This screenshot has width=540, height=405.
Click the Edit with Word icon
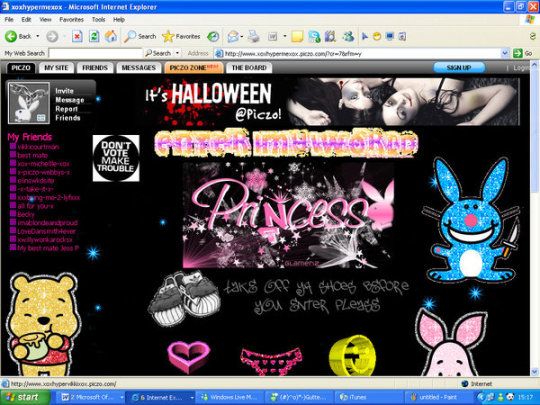pos(272,36)
